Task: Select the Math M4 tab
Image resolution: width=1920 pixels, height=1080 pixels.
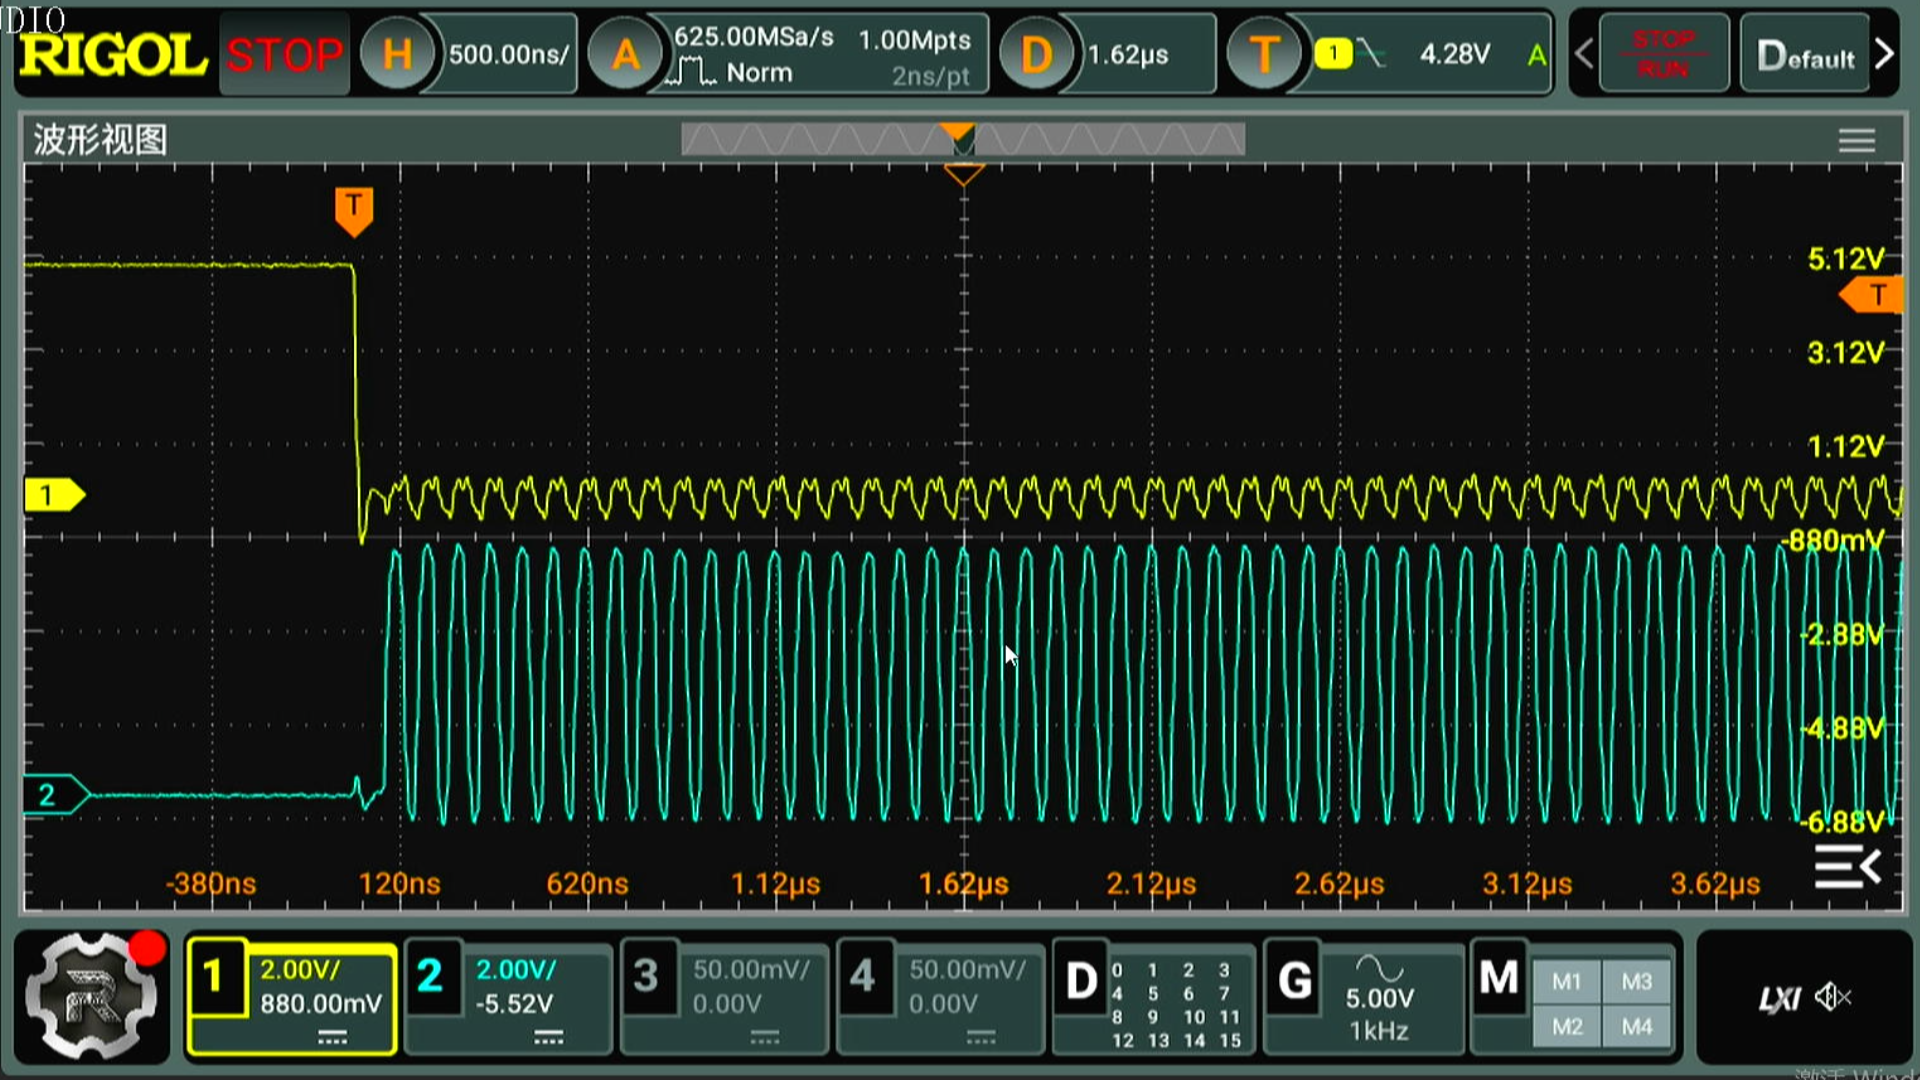Action: pos(1637,1027)
